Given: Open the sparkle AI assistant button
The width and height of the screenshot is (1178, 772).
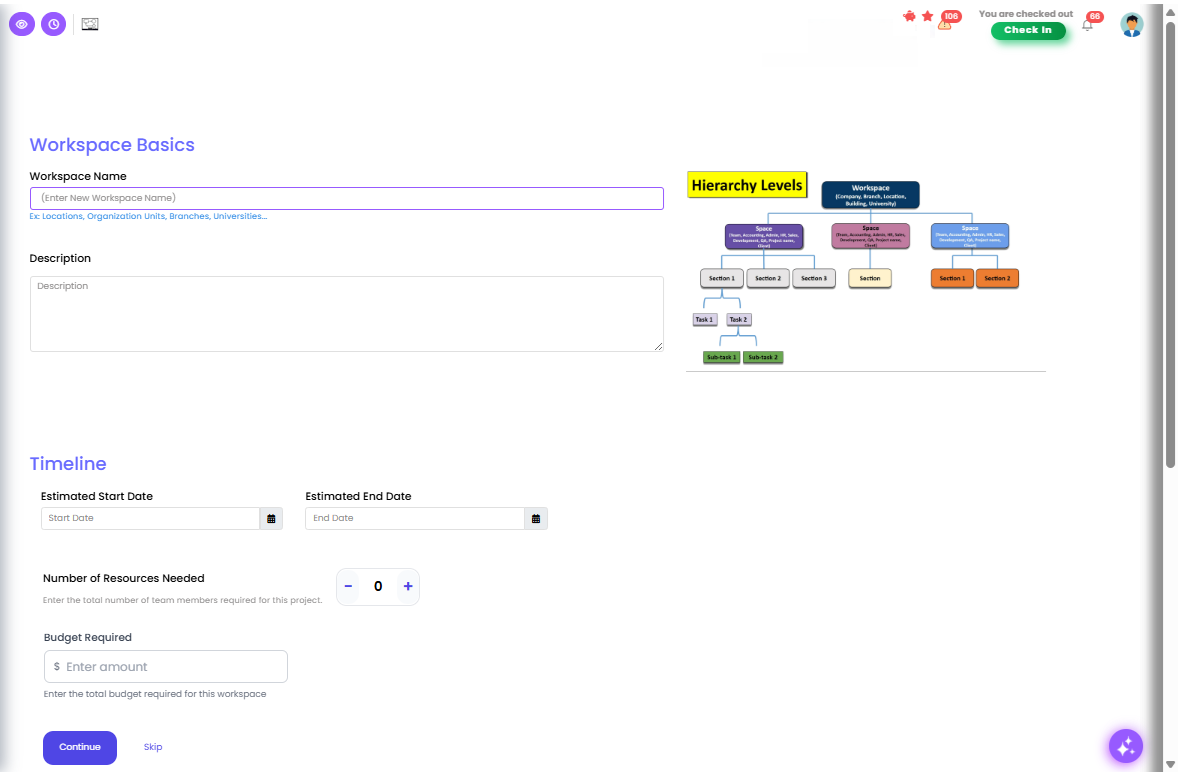Looking at the screenshot, I should coord(1125,746).
